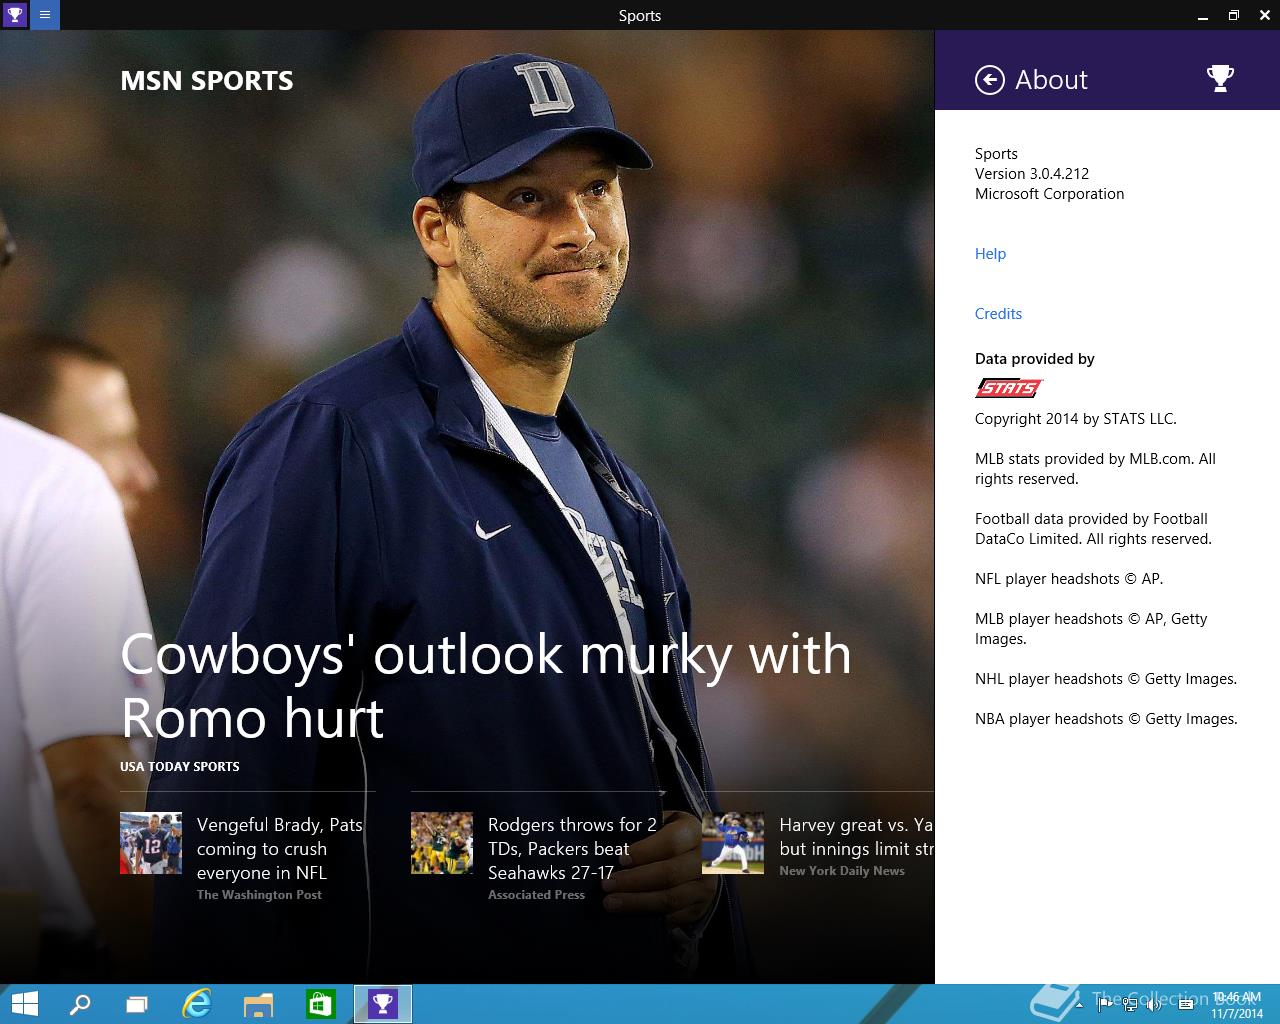Image resolution: width=1280 pixels, height=1024 pixels.
Task: Open the Windows Start button
Action: [24, 1004]
